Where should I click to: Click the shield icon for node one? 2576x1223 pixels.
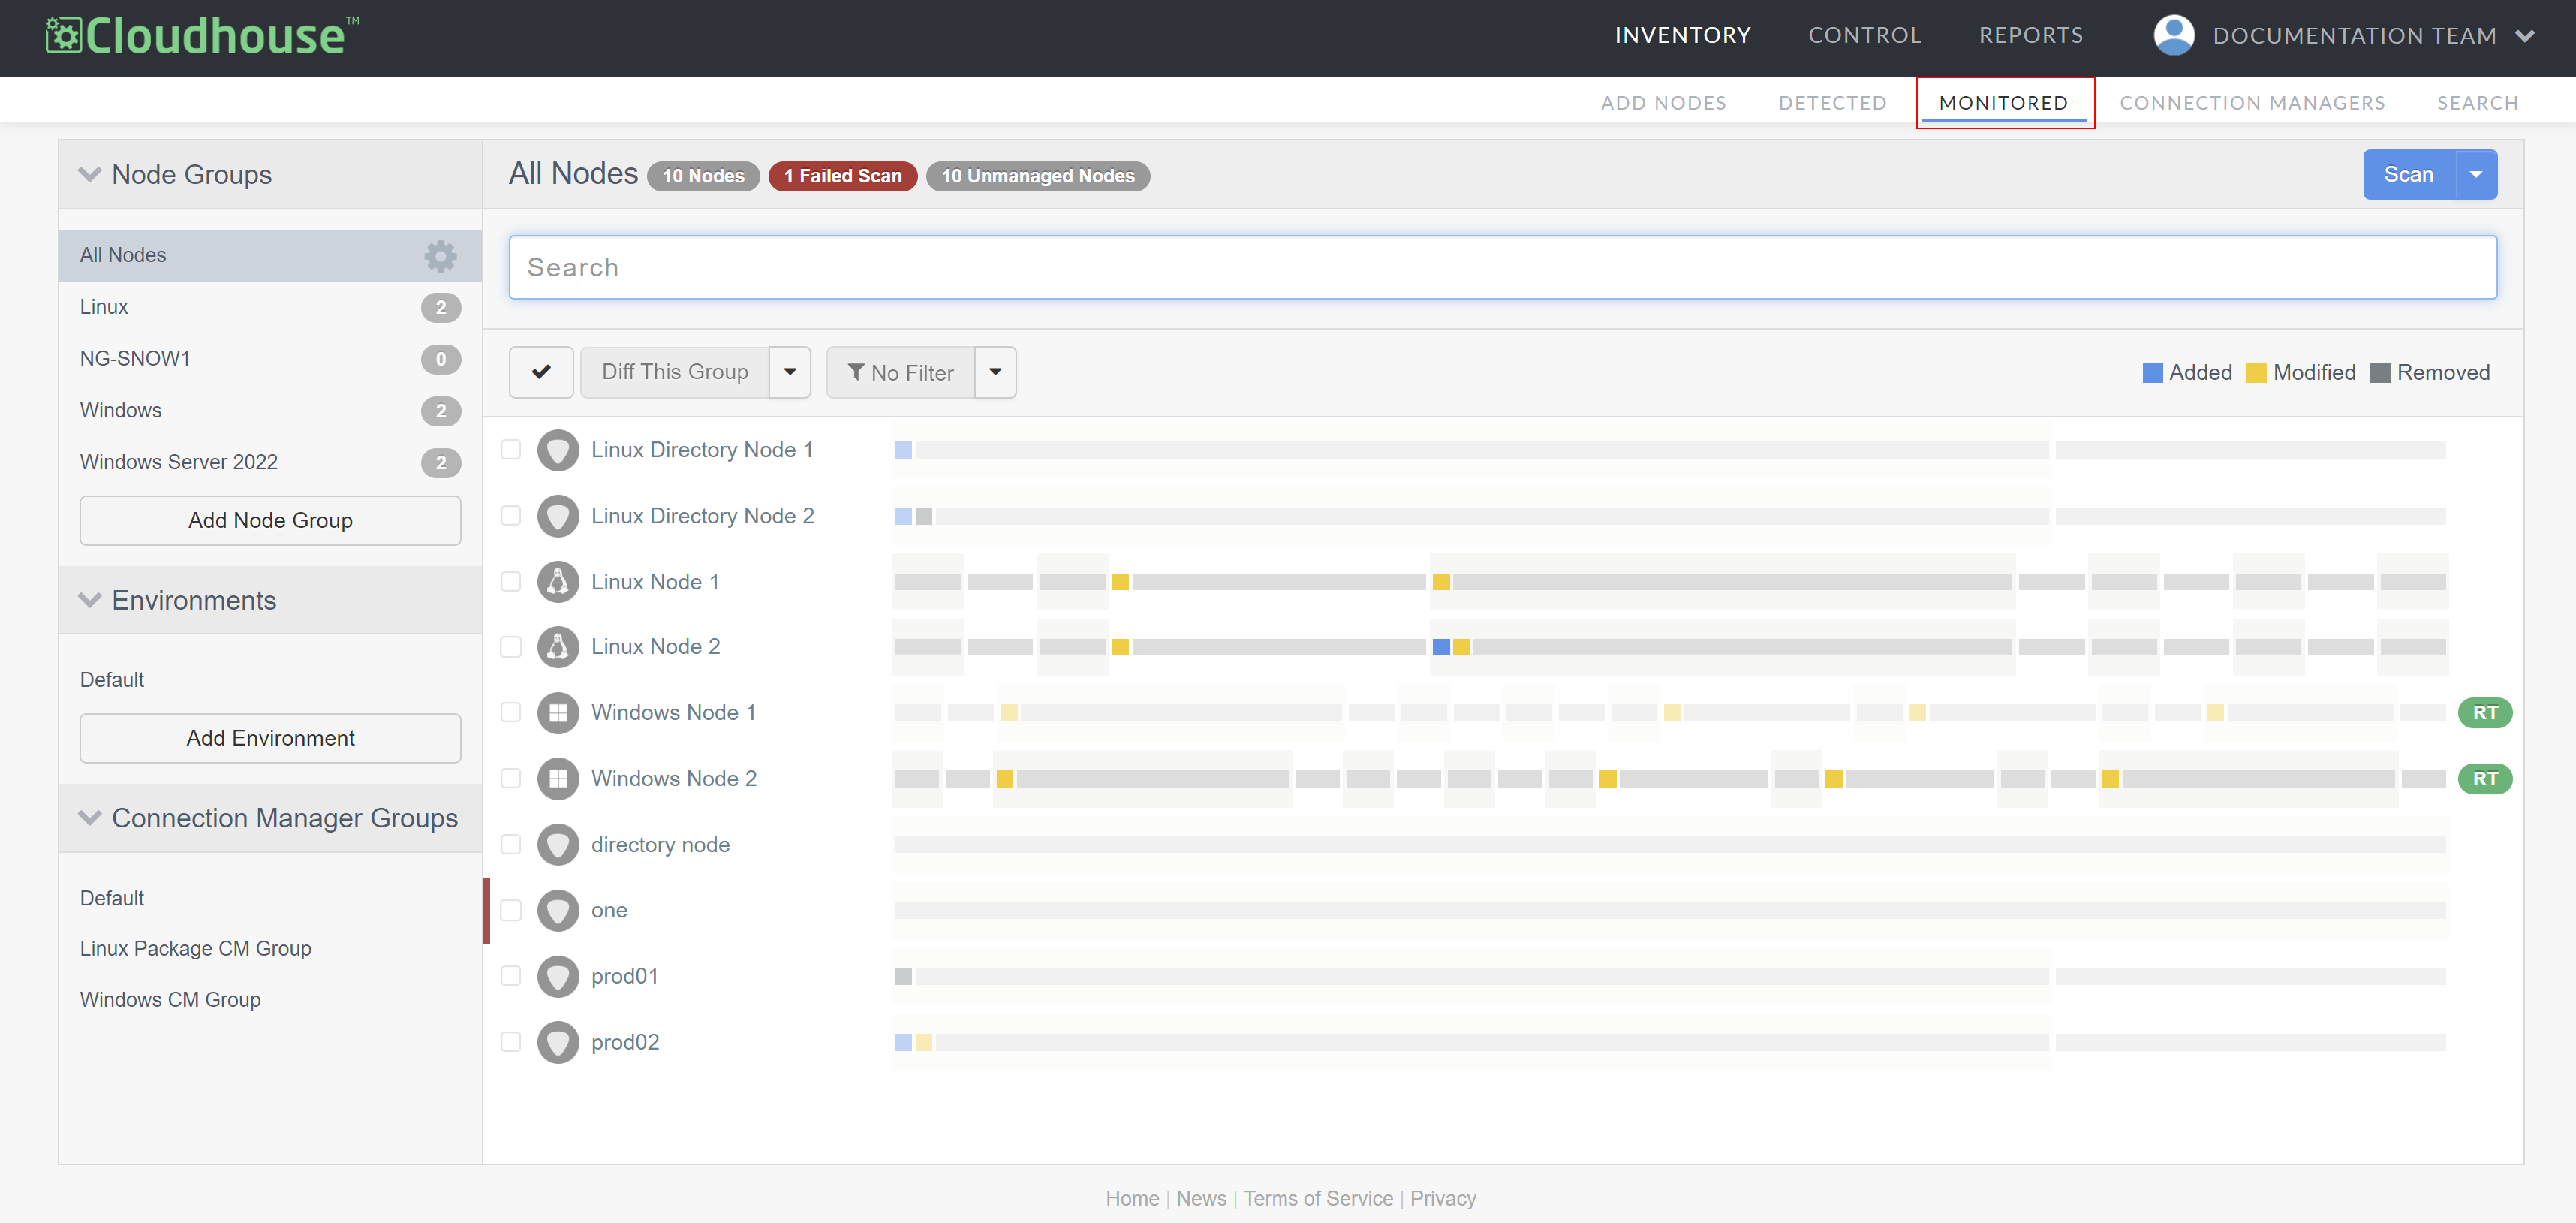click(x=558, y=911)
